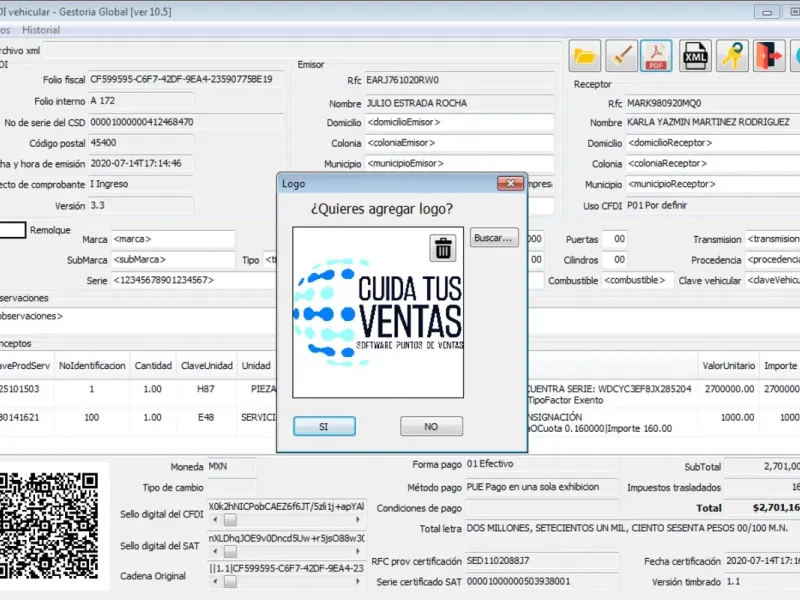
Task: Click the Receptor Rfc field MARK980920MQ0
Action: click(713, 104)
